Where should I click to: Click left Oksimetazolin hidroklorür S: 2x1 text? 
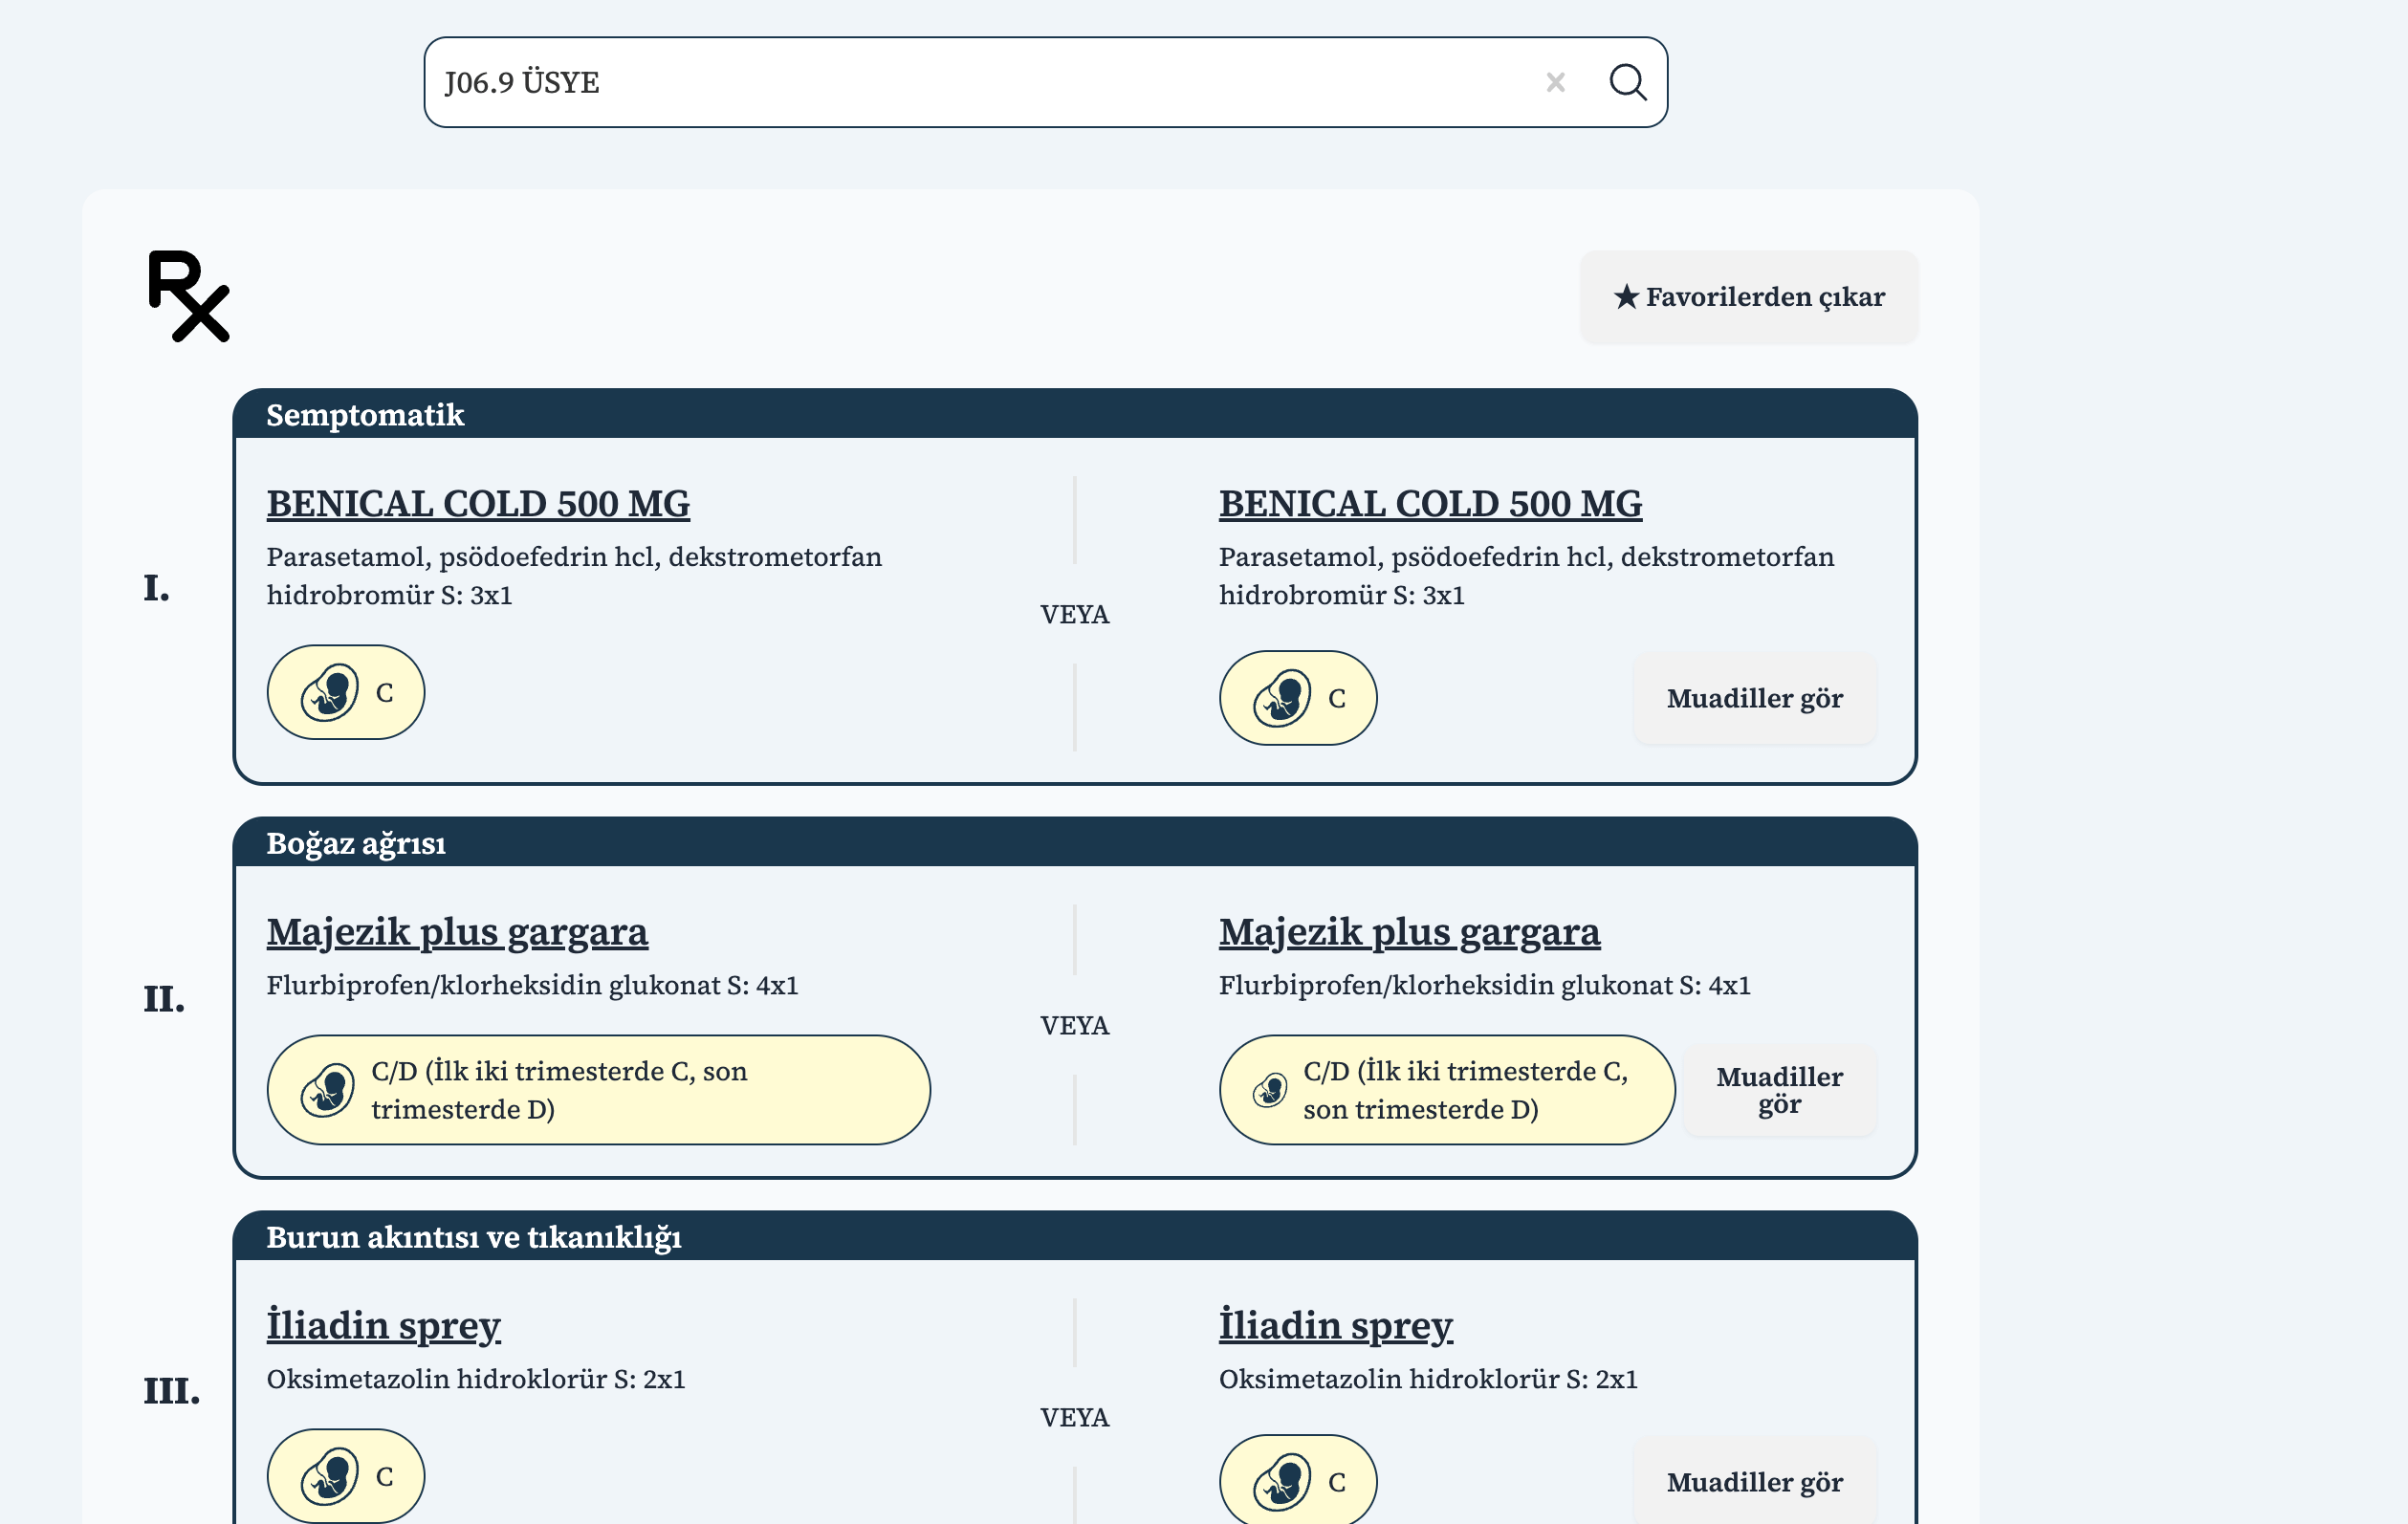(x=476, y=1379)
